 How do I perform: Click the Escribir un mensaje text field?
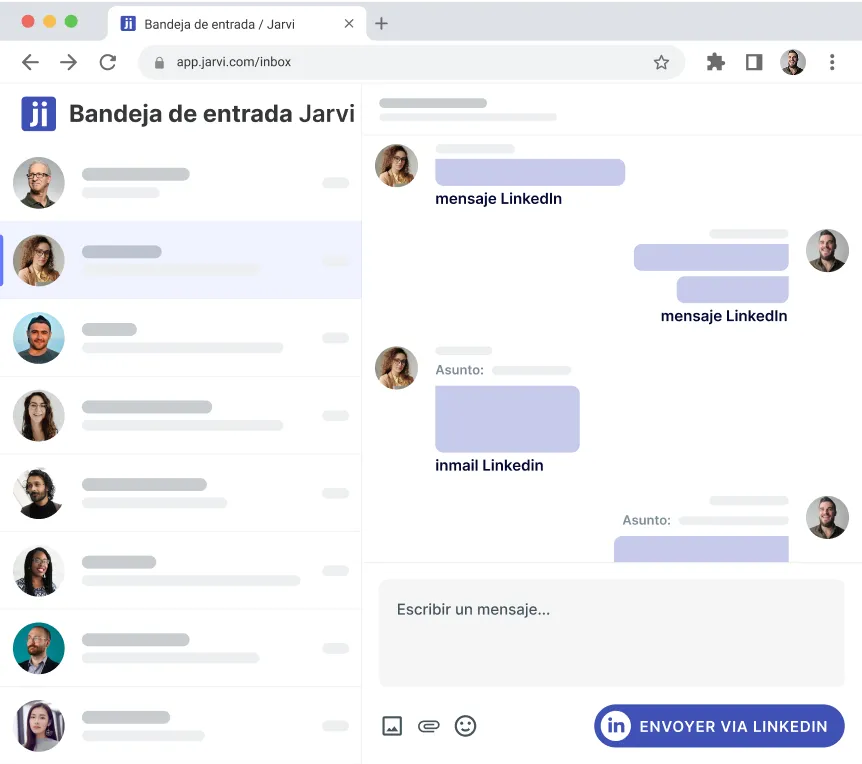(x=611, y=632)
